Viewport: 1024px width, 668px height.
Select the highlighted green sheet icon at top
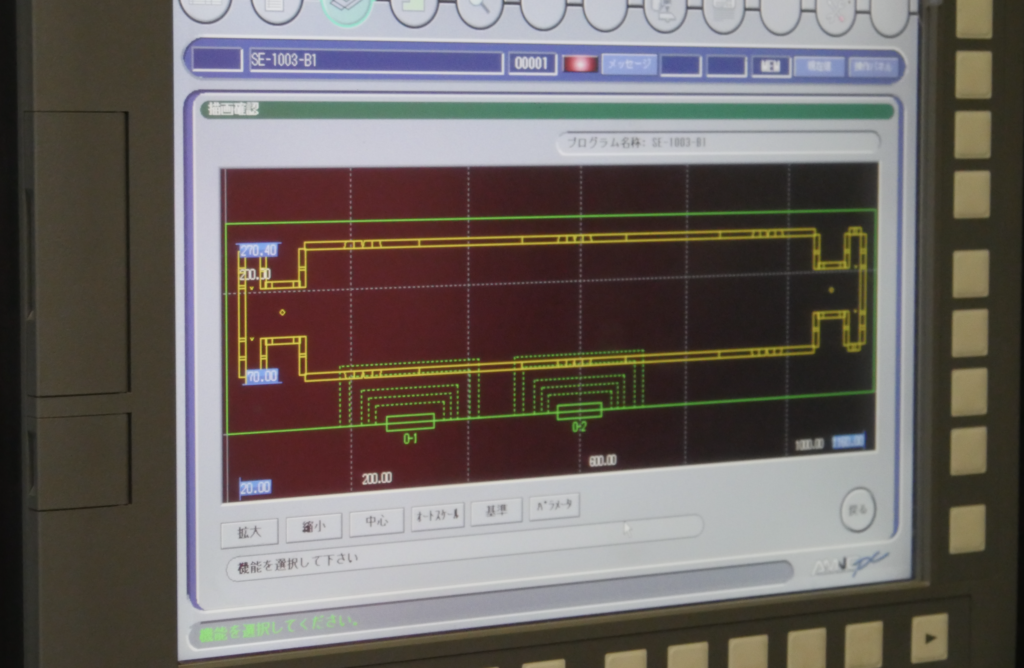tap(347, 10)
